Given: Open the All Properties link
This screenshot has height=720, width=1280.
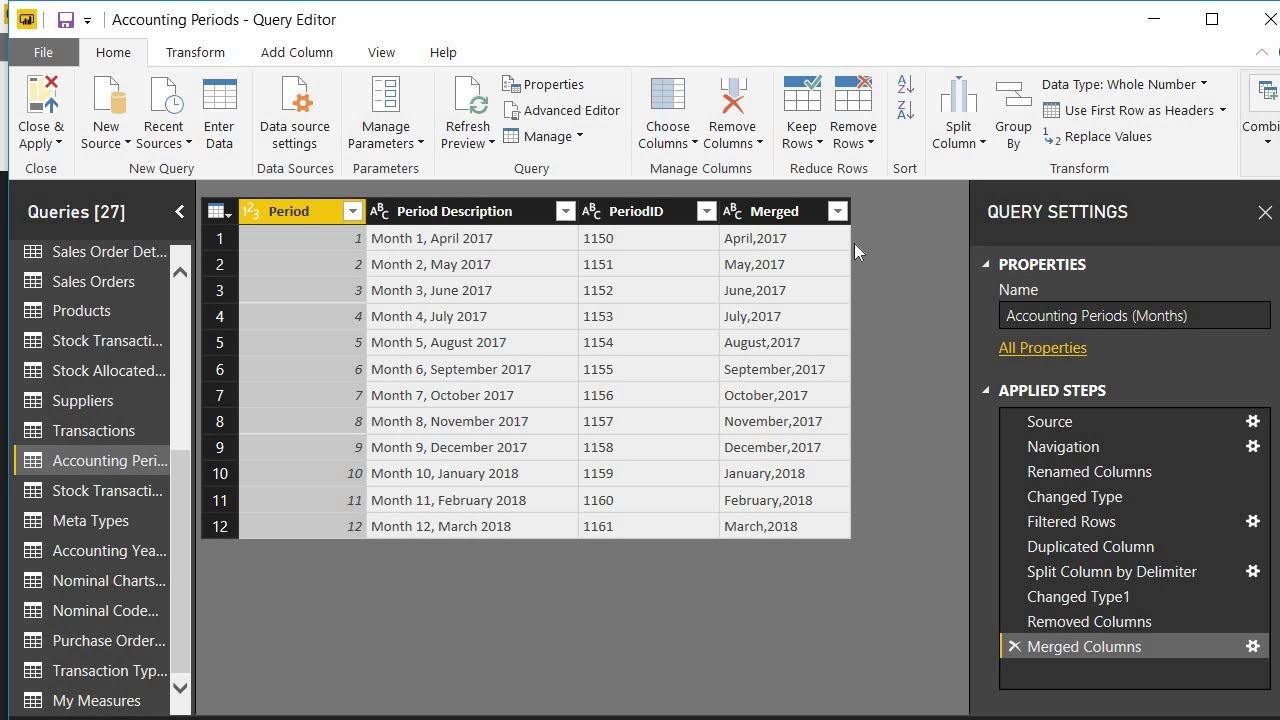Looking at the screenshot, I should point(1042,348).
